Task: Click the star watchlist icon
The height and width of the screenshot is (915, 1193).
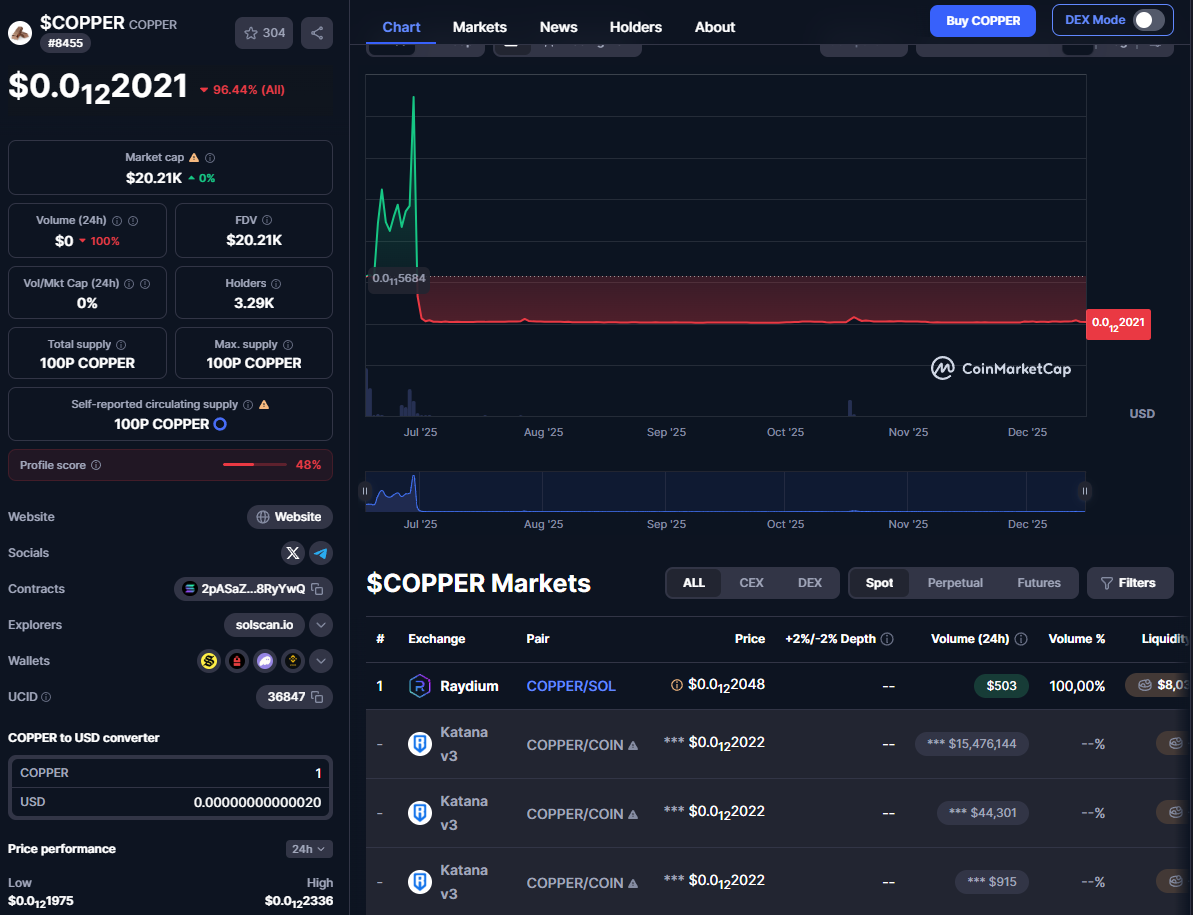Action: coord(251,33)
